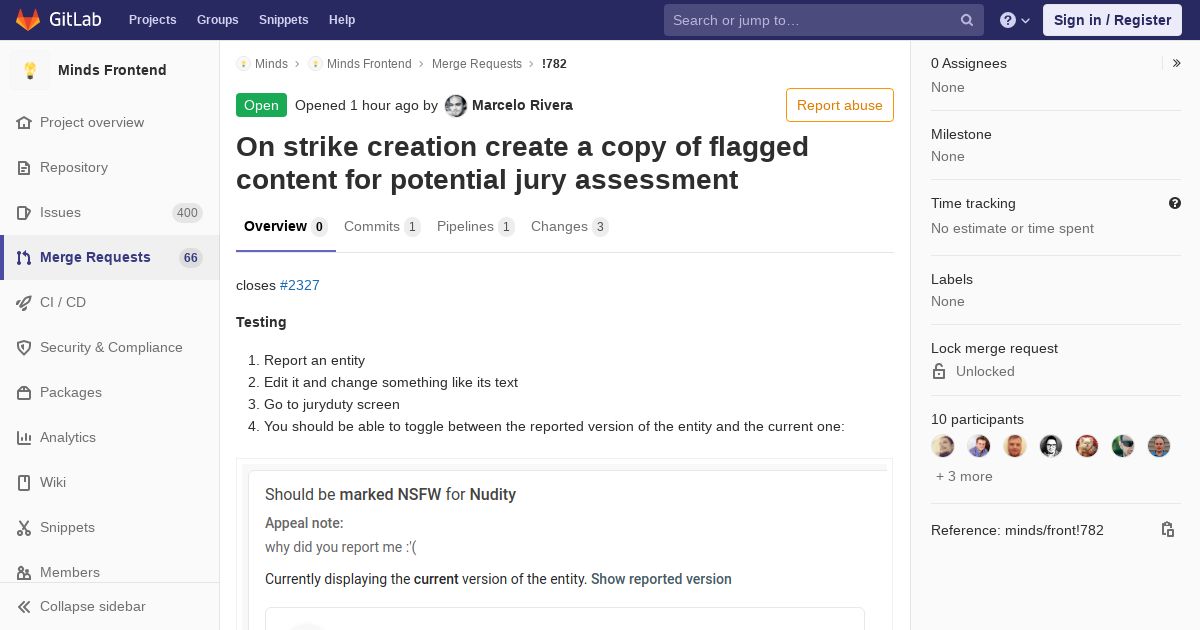The image size is (1200, 630).
Task: Open the Minds Frontend project avatar
Action: pyautogui.click(x=30, y=70)
